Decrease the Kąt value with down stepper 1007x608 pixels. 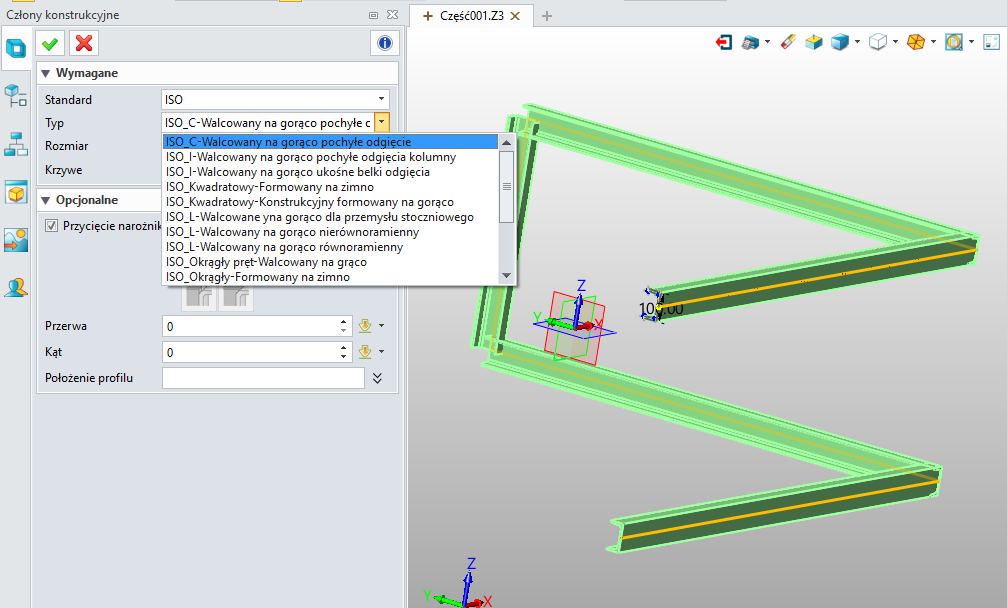[344, 356]
